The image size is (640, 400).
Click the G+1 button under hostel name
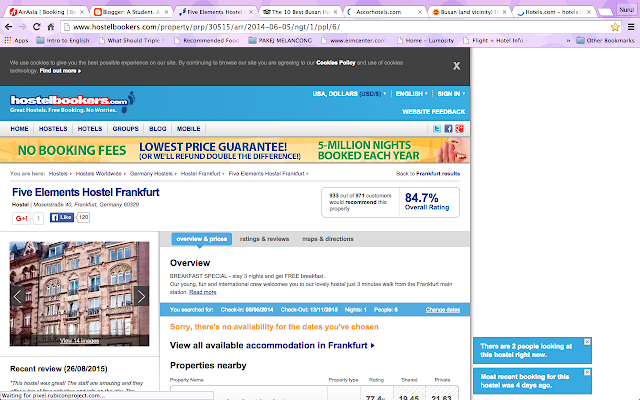[x=22, y=218]
